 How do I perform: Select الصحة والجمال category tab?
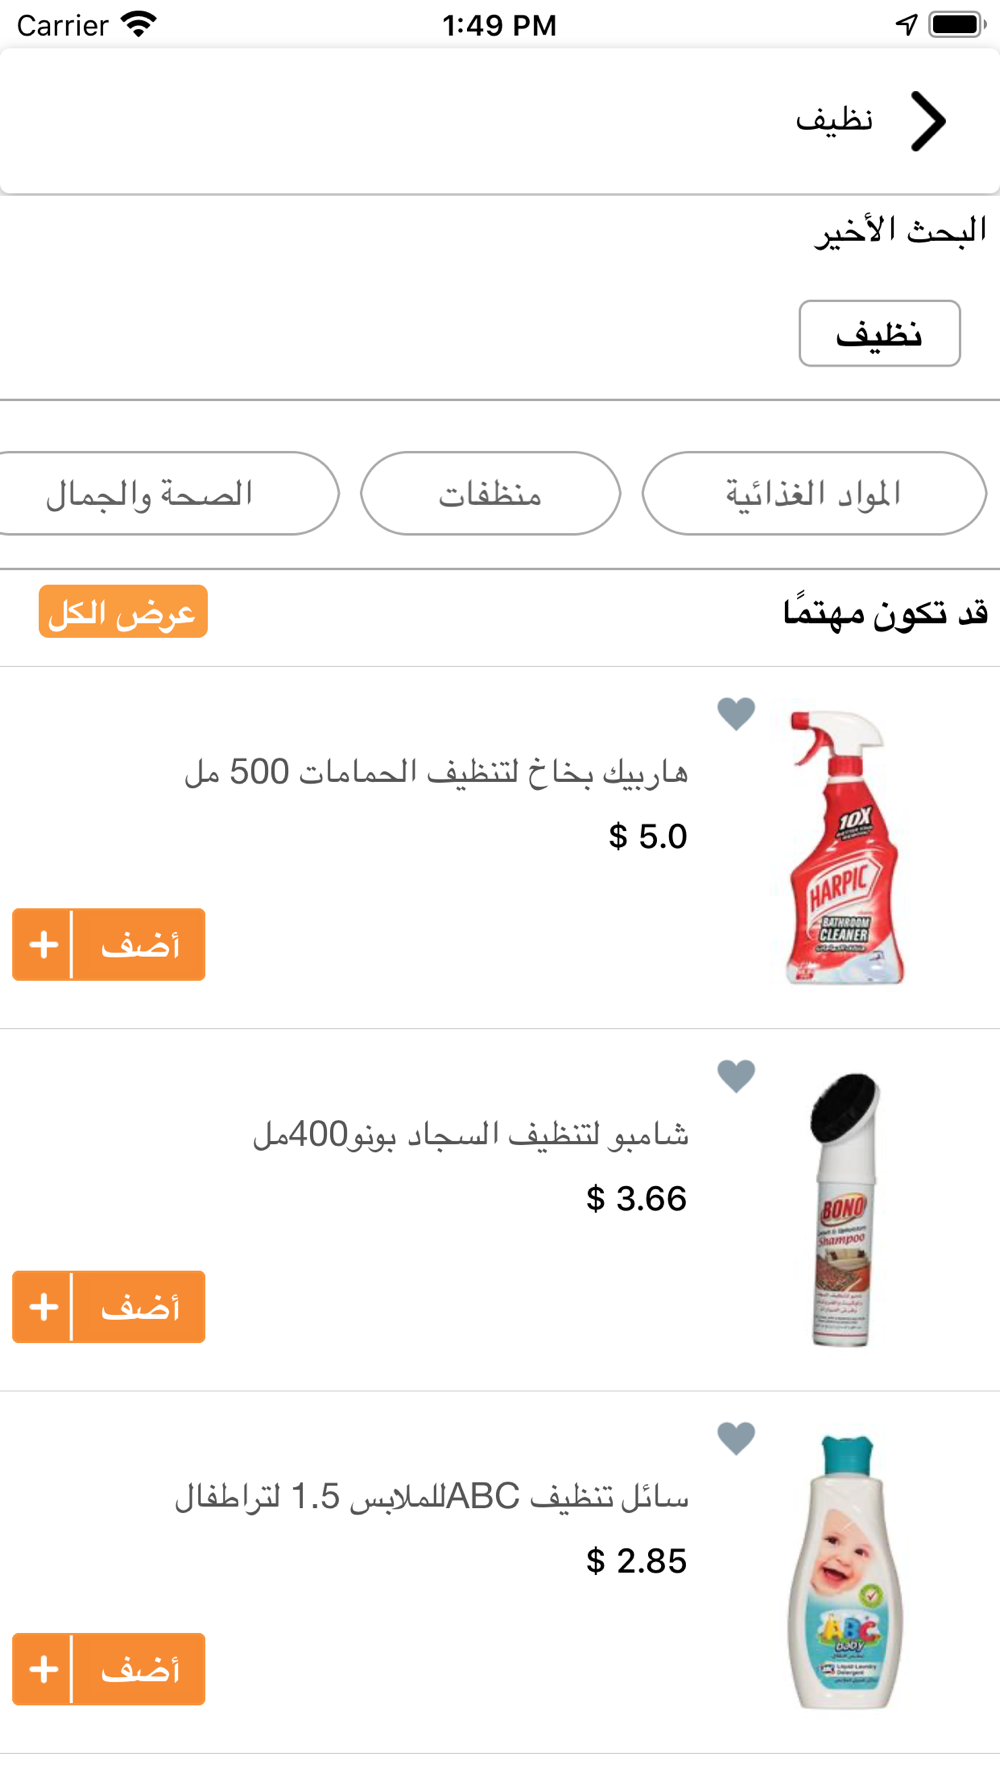pyautogui.click(x=165, y=493)
